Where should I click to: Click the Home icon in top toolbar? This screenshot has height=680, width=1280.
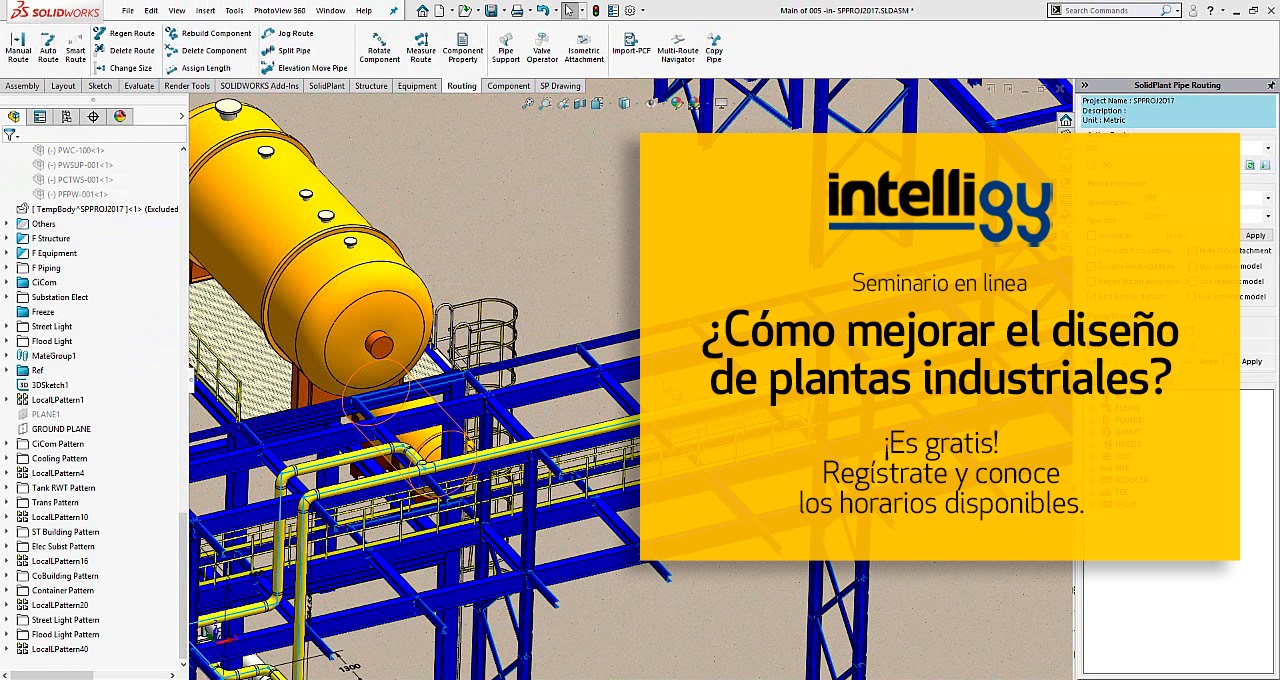(x=423, y=11)
